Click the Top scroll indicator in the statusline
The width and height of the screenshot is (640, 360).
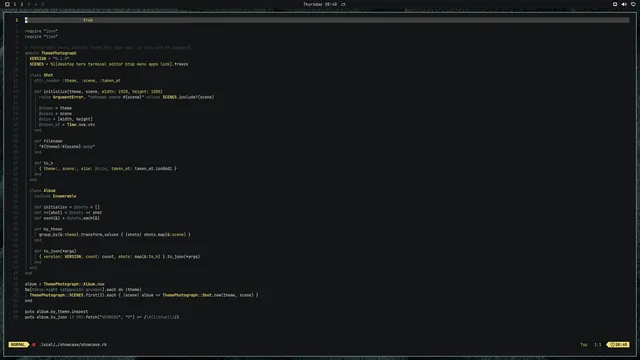tap(584, 344)
